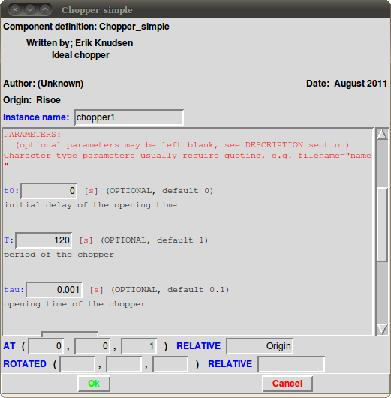Edit the Instance name field

pos(129,117)
